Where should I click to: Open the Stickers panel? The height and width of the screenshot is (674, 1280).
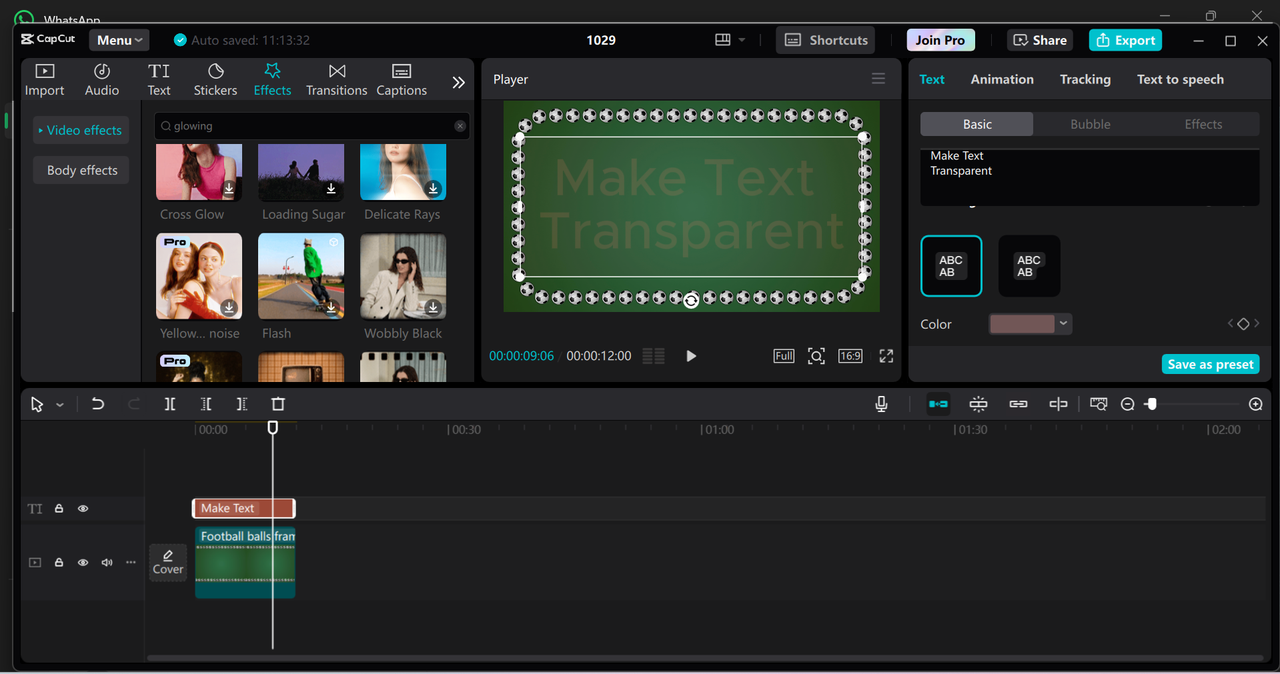[x=215, y=80]
